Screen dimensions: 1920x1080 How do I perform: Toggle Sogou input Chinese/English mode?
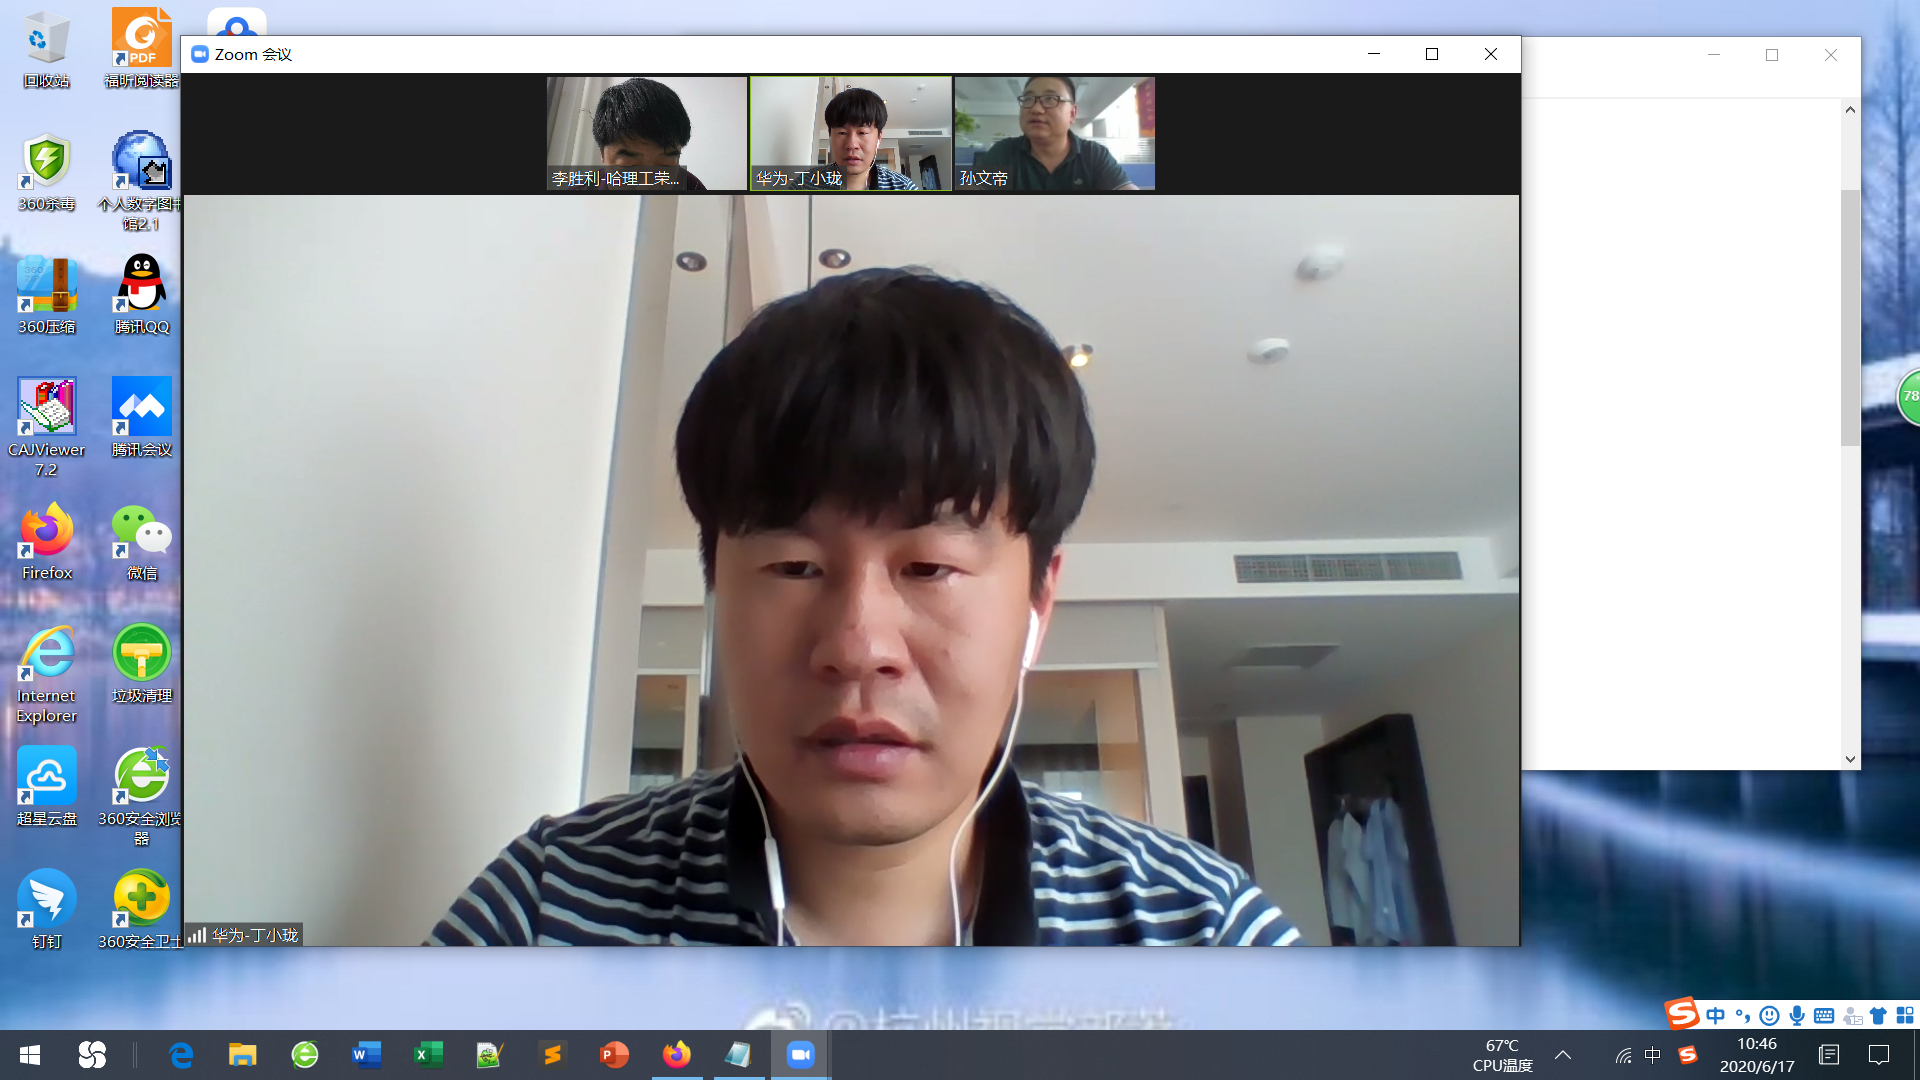coord(1716,1016)
